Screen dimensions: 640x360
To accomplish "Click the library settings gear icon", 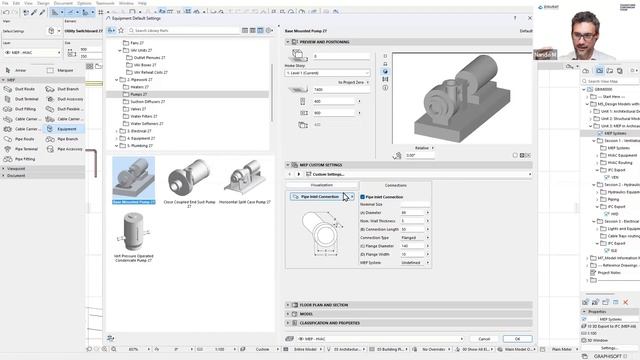I will coord(269,31).
